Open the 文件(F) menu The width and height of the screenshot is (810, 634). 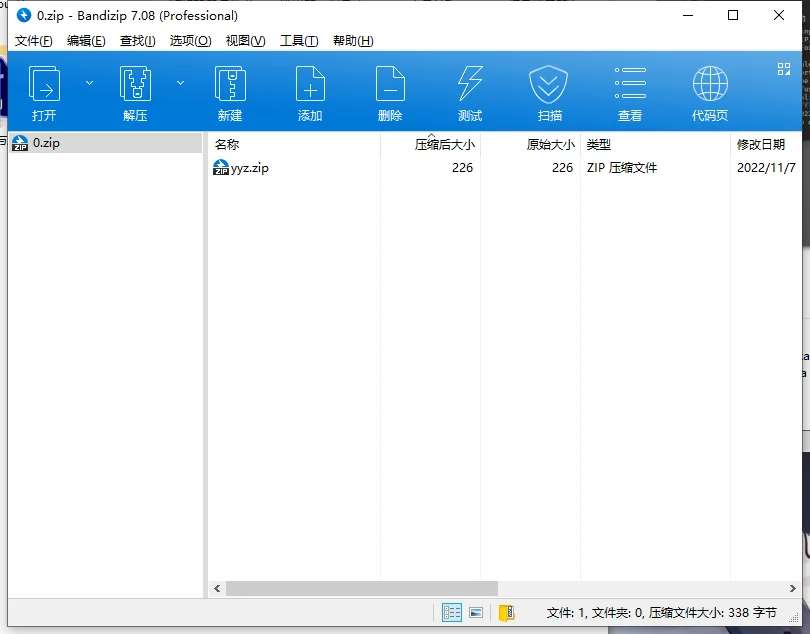(34, 41)
